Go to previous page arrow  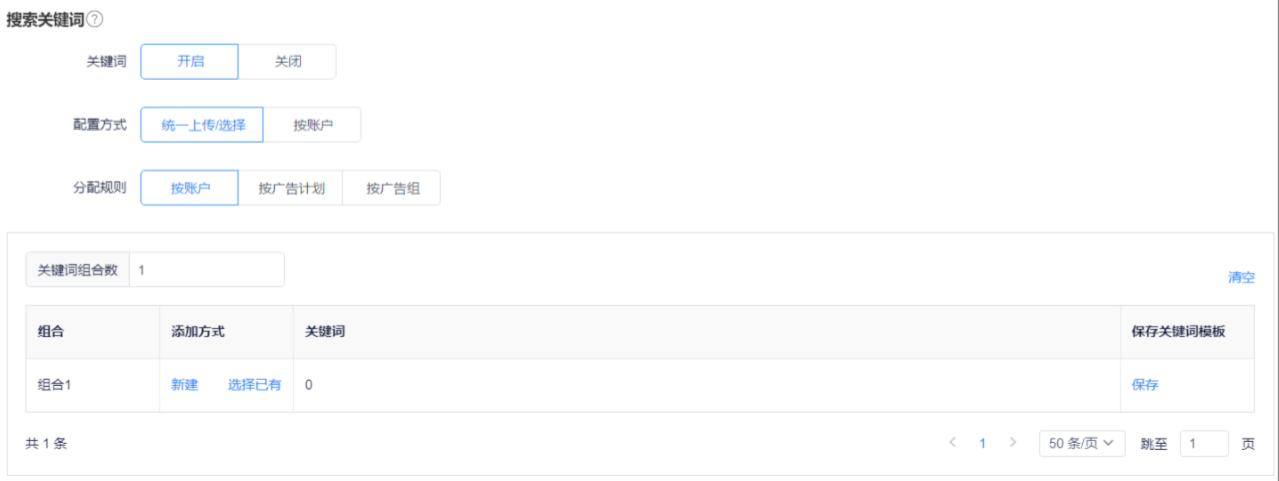(x=952, y=443)
